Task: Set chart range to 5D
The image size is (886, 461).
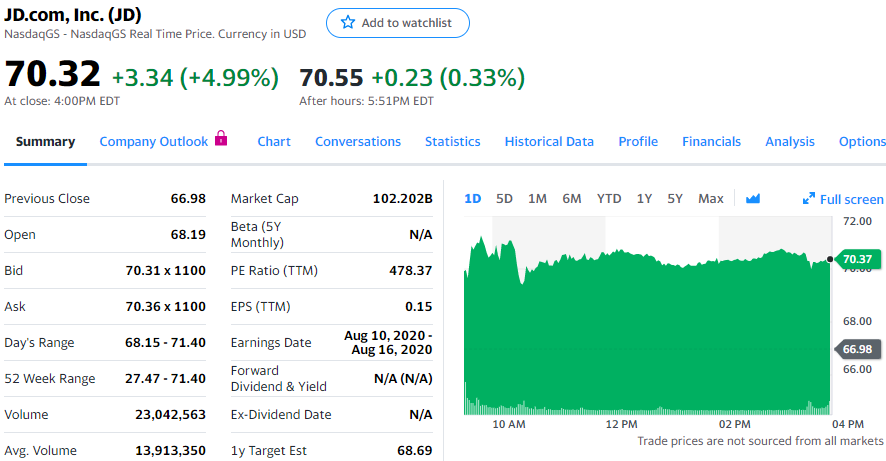Action: [x=505, y=199]
